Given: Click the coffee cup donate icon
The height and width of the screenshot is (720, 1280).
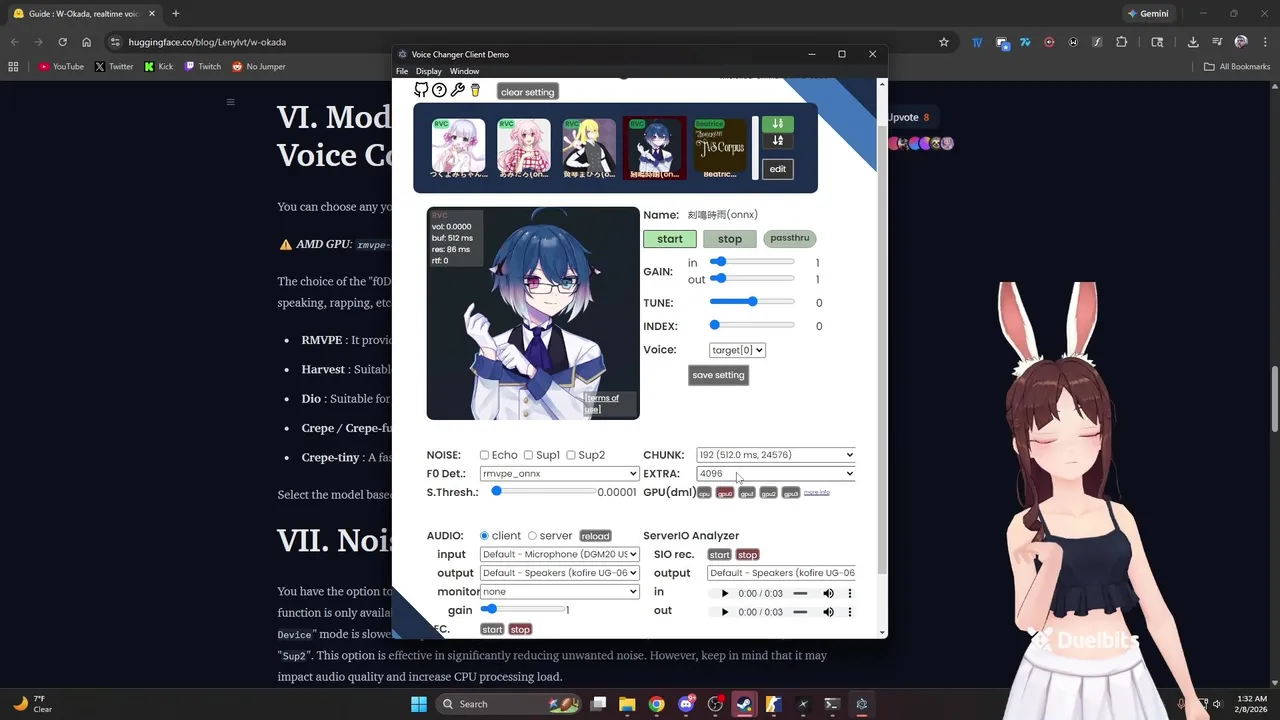Looking at the screenshot, I should click(x=475, y=90).
